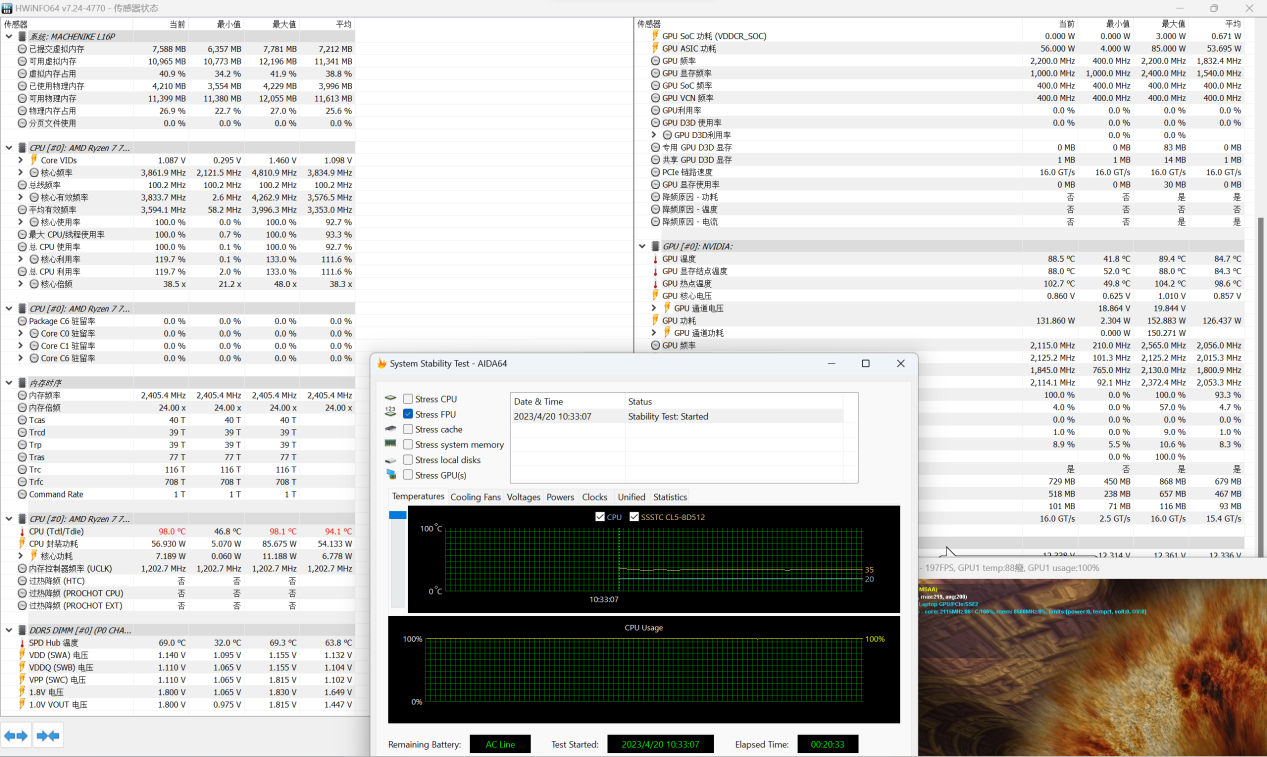Click the expand columns double-arrow button
Screen dimensions: 1267x757
(17, 736)
